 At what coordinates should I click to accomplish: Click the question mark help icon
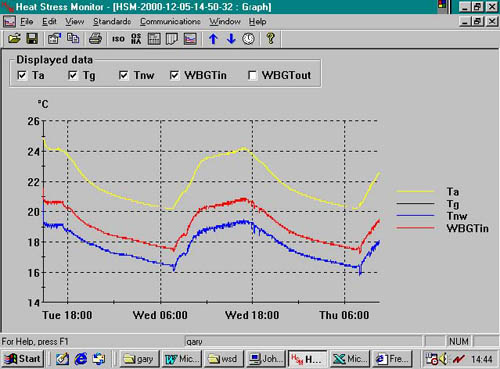[x=271, y=39]
